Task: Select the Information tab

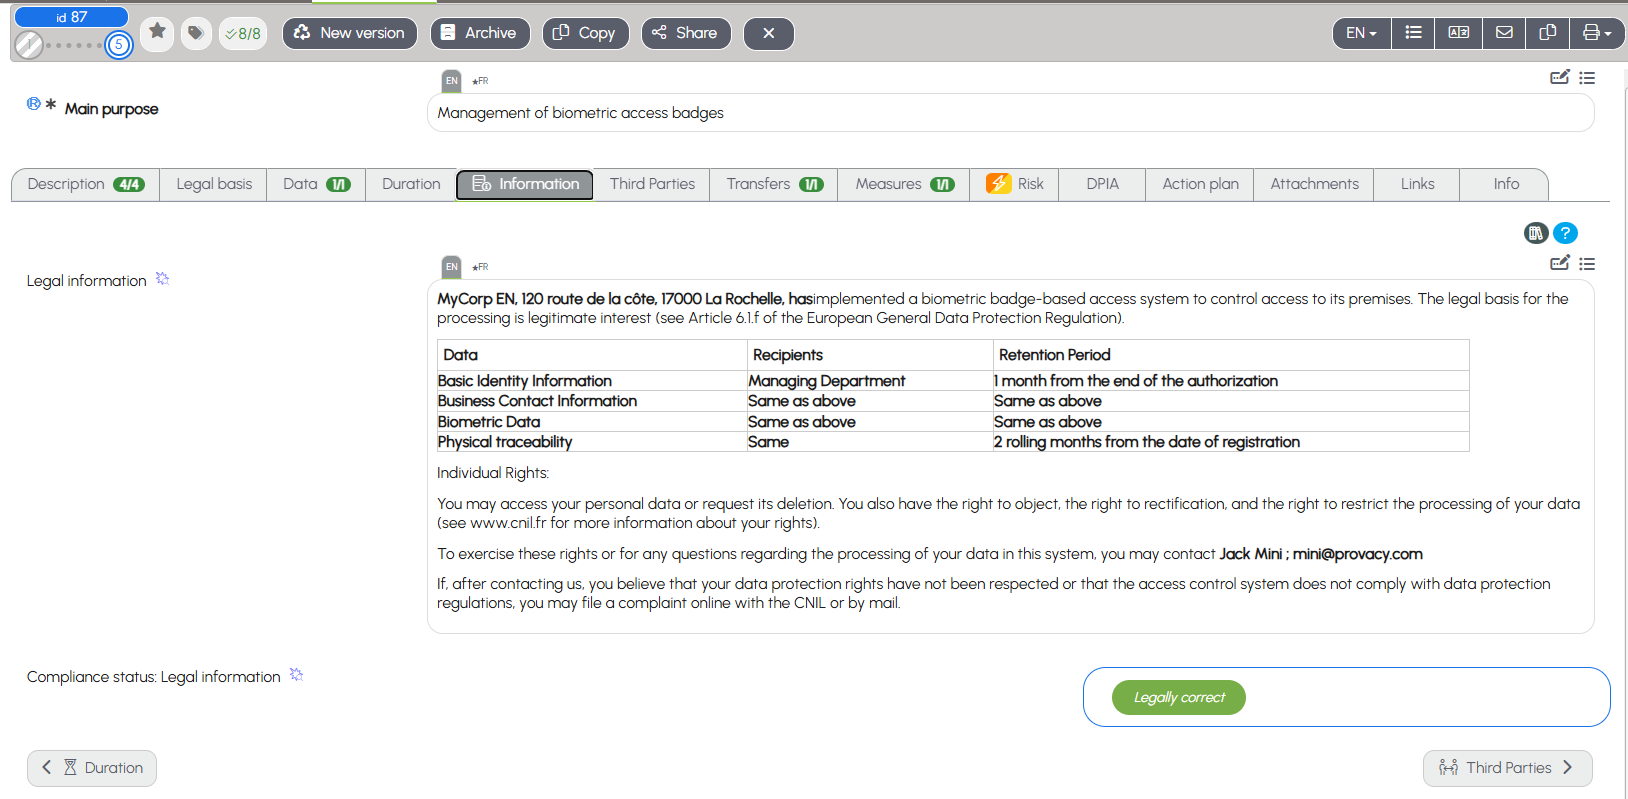Action: tap(525, 184)
